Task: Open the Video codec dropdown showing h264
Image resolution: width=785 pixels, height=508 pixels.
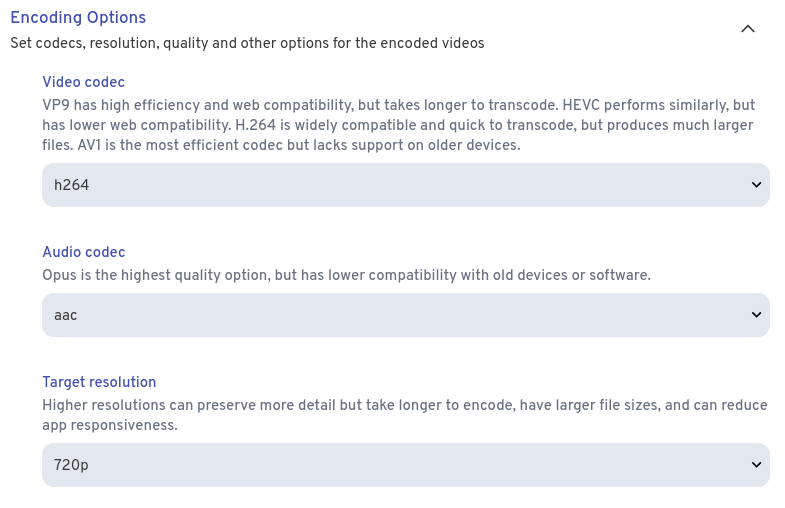Action: pyautogui.click(x=405, y=185)
